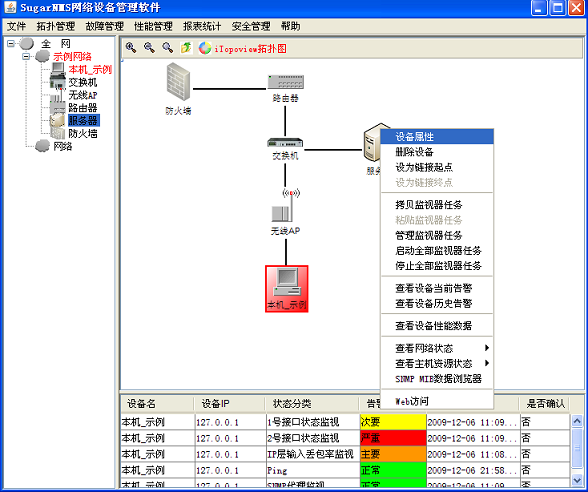The width and height of the screenshot is (588, 492).
Task: Select the 无线AP access point icon
Action: pyautogui.click(x=285, y=207)
